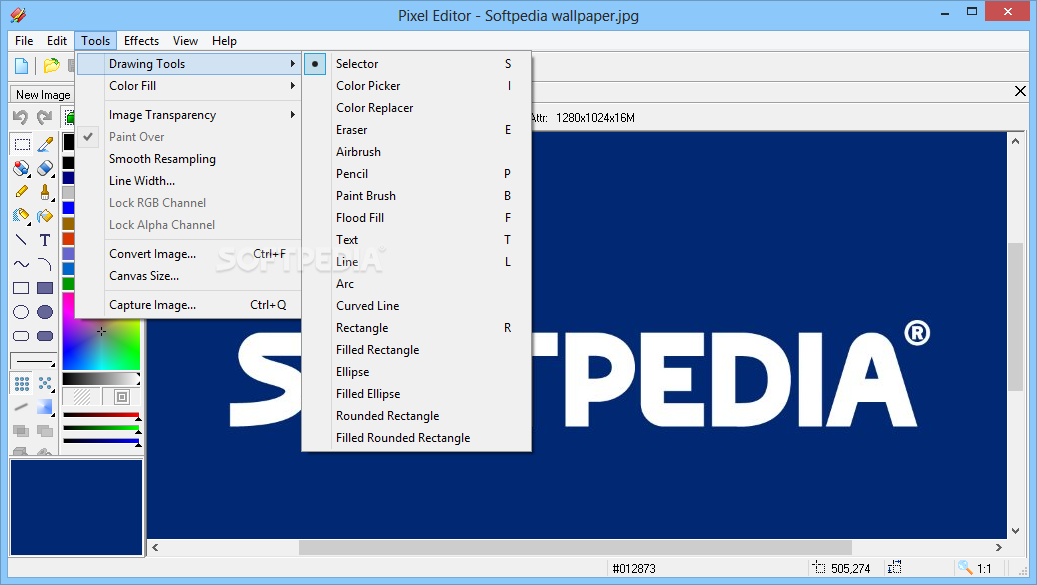Click Canvas Size... menu entry

[188, 276]
